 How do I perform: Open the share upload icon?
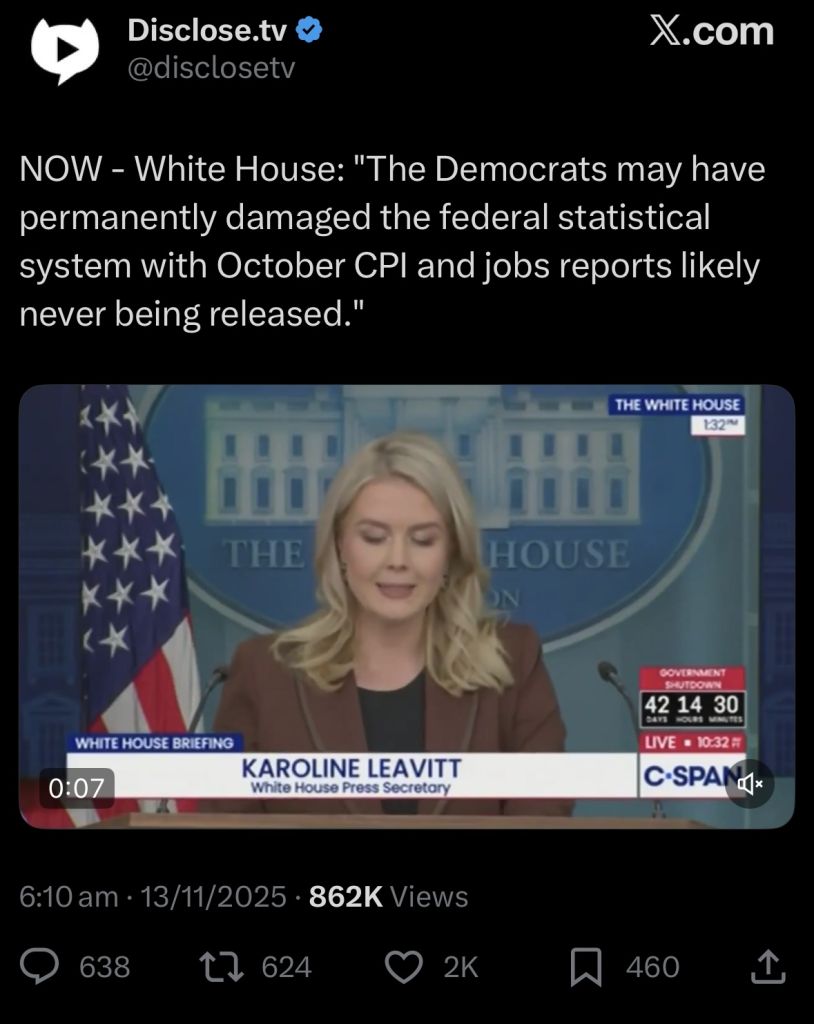(x=767, y=967)
